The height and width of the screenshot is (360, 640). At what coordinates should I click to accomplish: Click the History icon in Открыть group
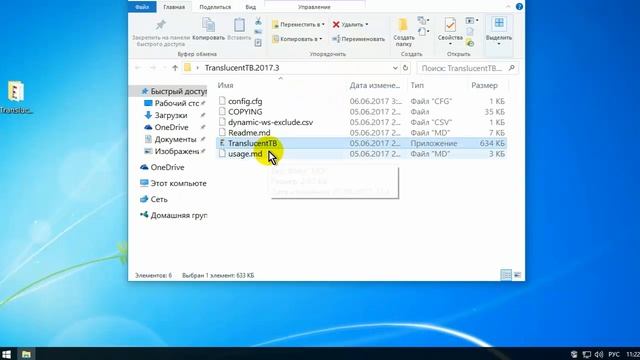(x=470, y=42)
